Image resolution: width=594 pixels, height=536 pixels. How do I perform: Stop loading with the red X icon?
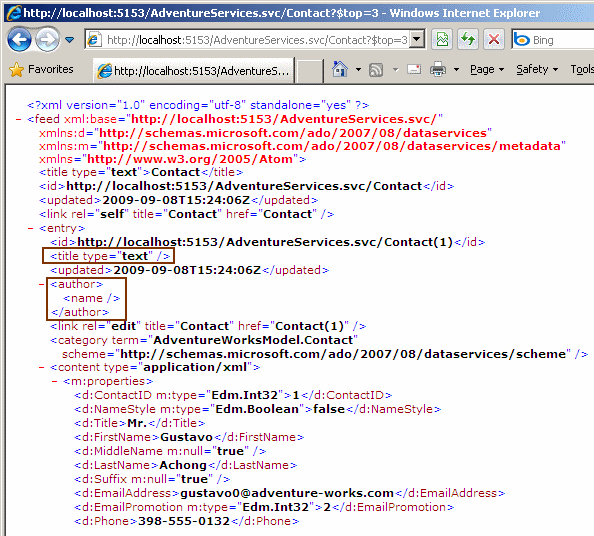point(494,39)
